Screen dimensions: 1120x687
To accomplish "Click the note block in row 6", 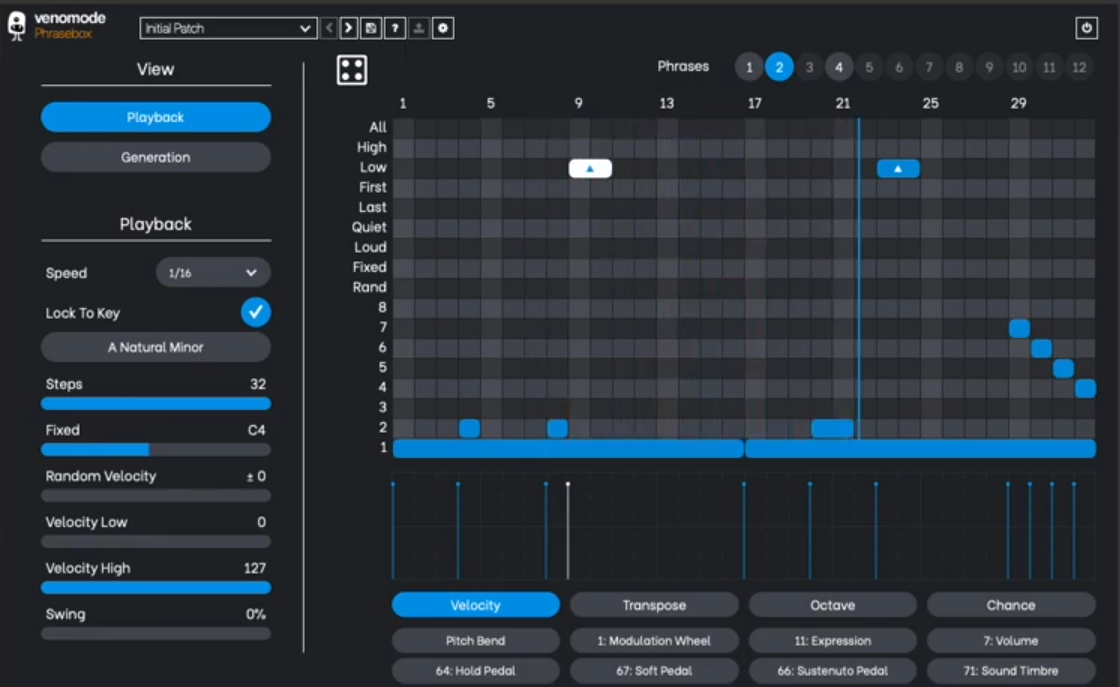I will point(1041,348).
